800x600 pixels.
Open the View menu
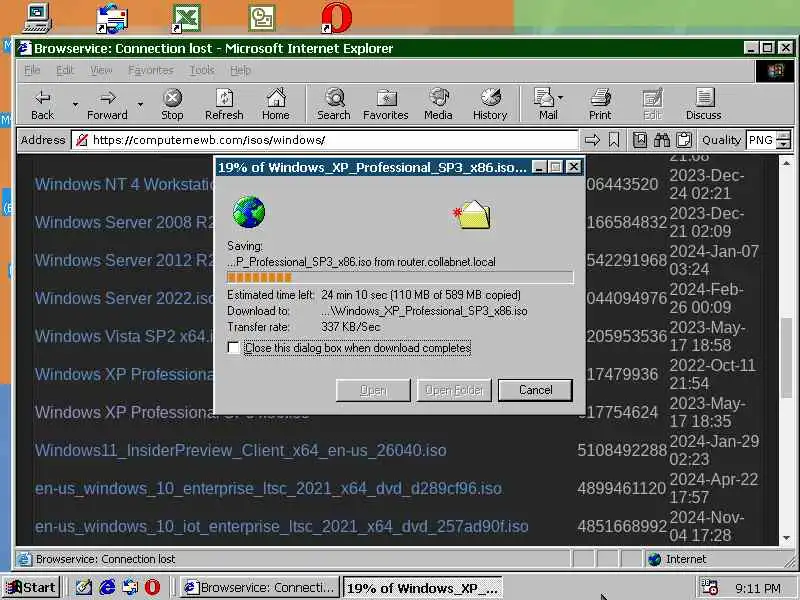(x=101, y=70)
